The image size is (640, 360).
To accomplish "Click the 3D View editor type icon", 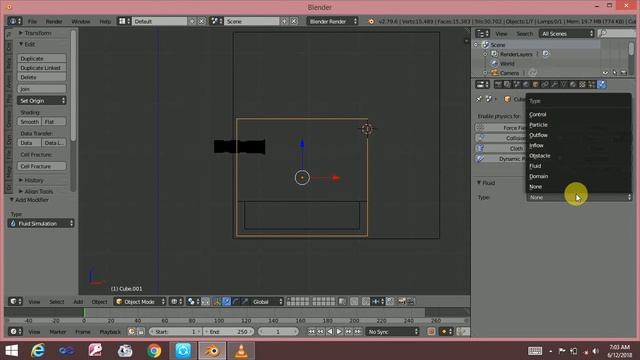I will (15, 302).
